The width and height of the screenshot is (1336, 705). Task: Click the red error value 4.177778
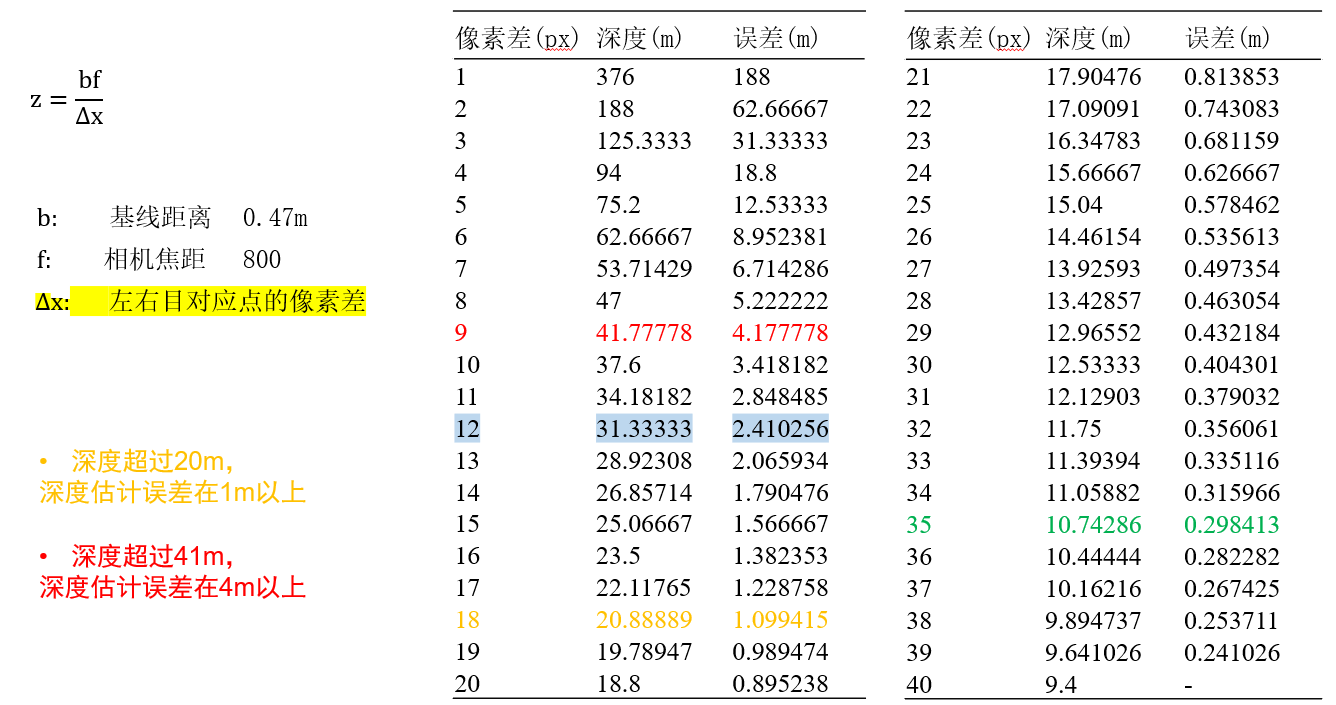tap(780, 333)
